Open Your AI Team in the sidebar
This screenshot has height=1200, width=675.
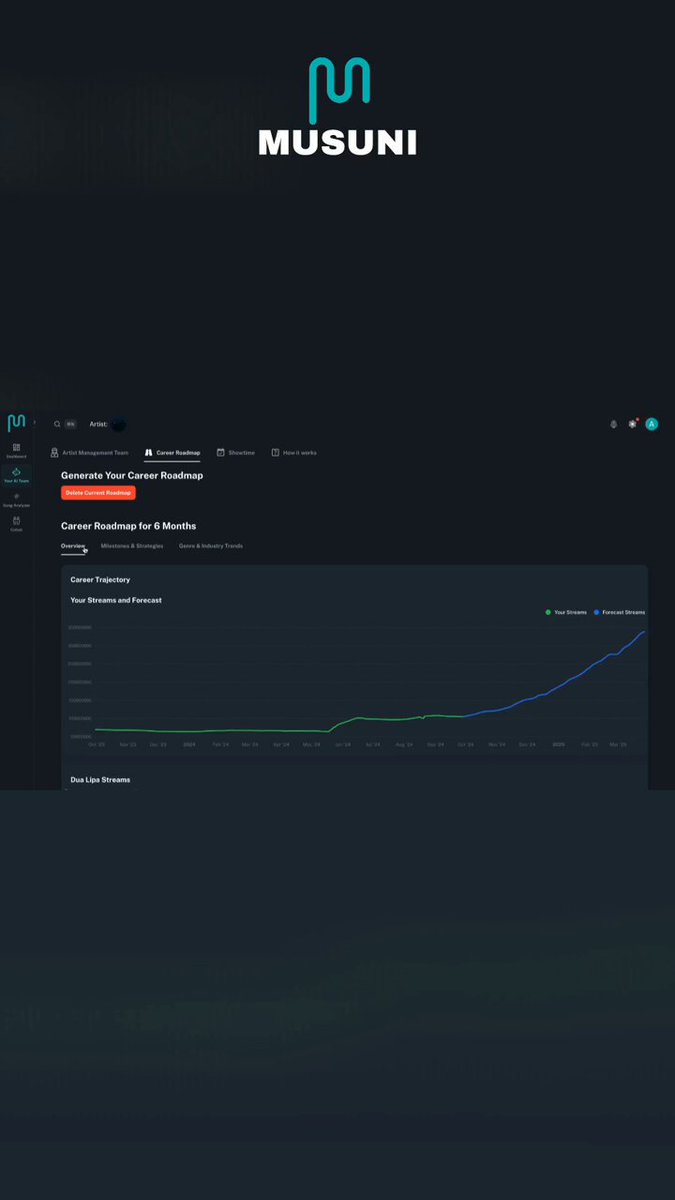point(16,475)
